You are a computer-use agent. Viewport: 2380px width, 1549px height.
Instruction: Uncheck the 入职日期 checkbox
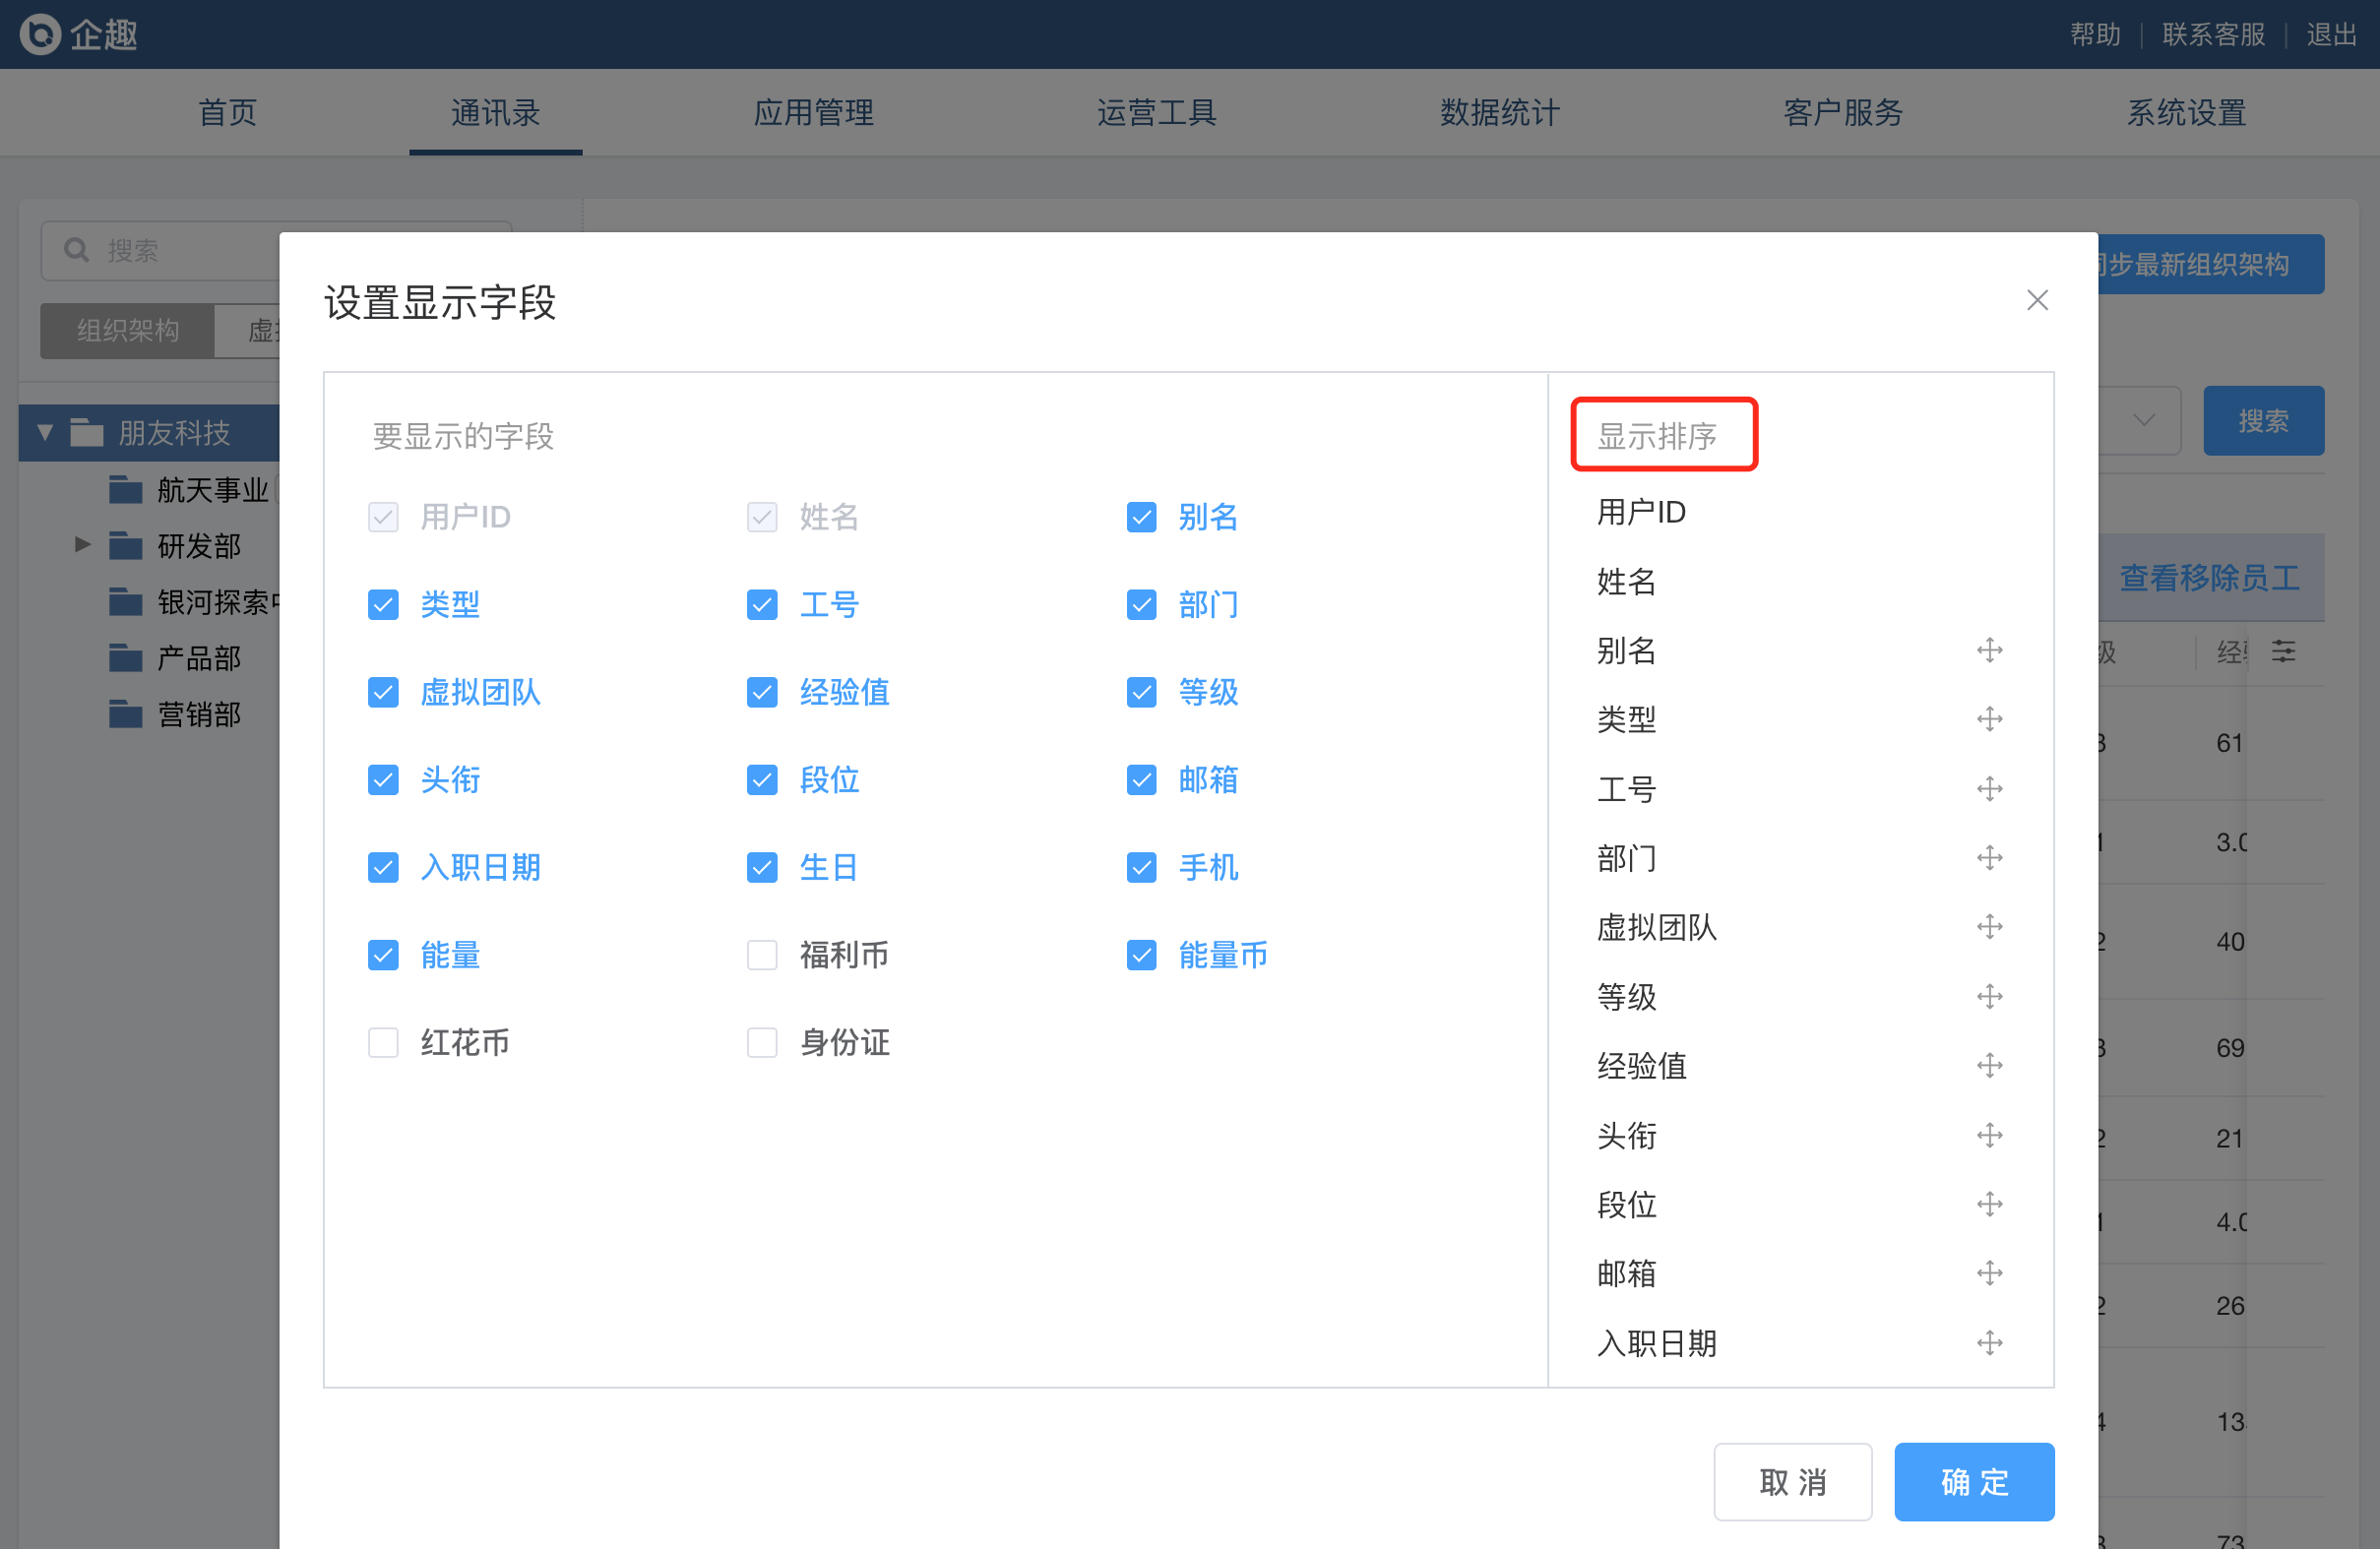(x=383, y=867)
